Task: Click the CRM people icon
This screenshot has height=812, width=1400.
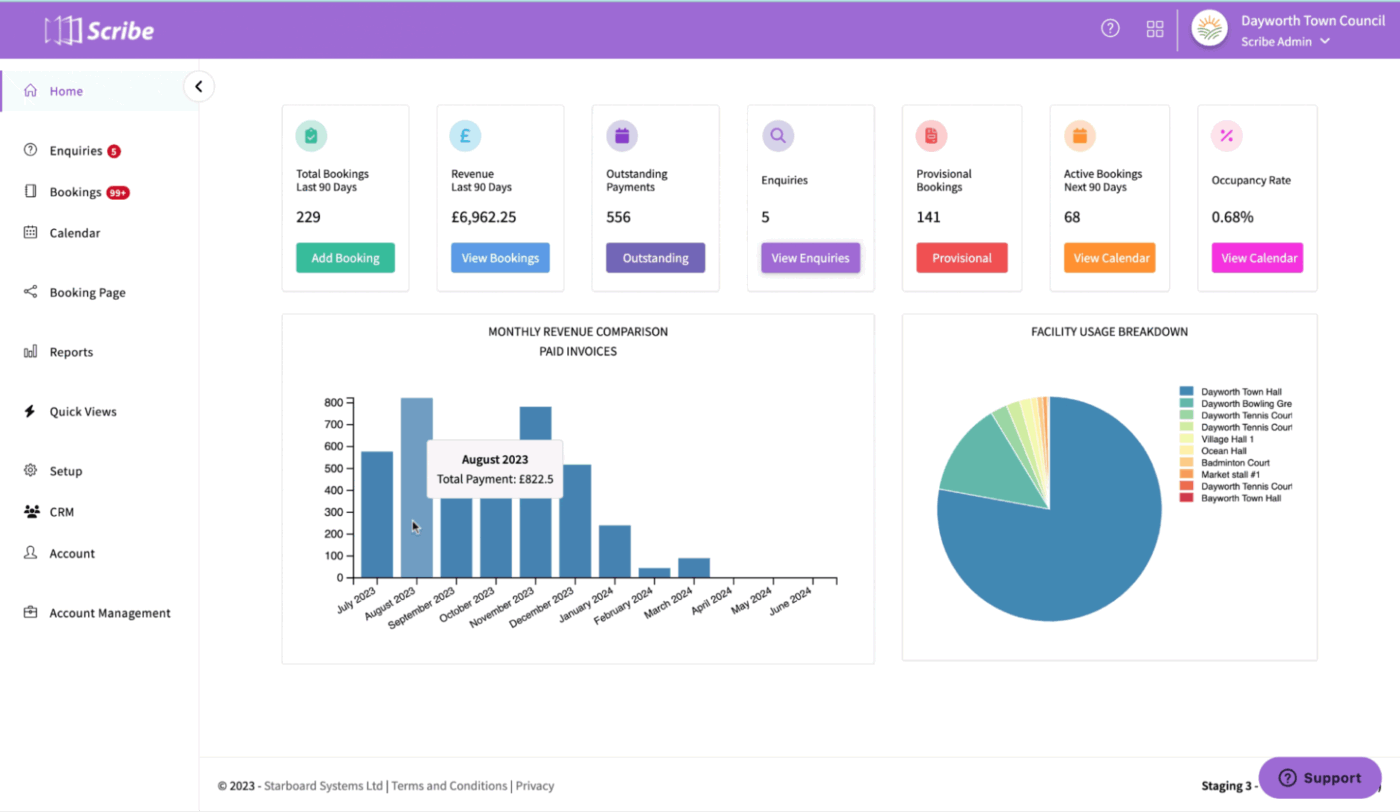Action: pyautogui.click(x=29, y=511)
